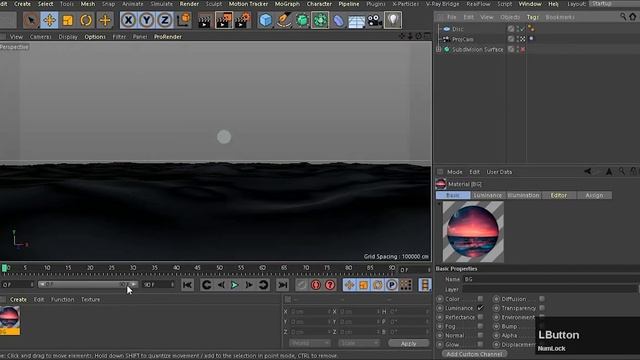Screen dimensions: 640x360
Task: Select the Disc object
Action: (x=458, y=29)
